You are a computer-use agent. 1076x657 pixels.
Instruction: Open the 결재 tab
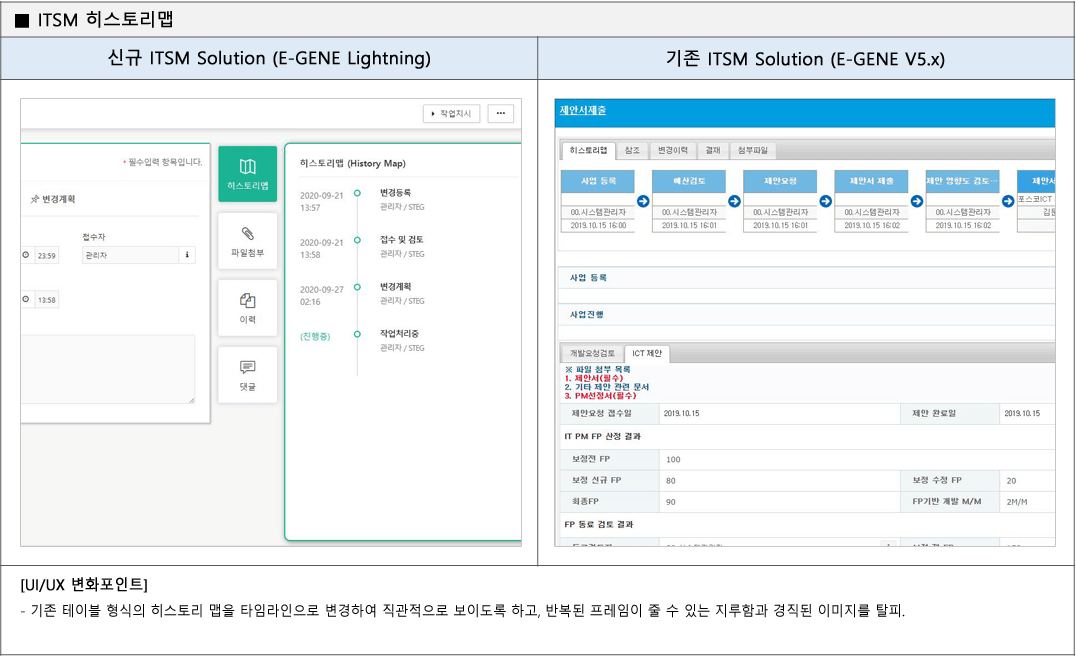click(712, 151)
